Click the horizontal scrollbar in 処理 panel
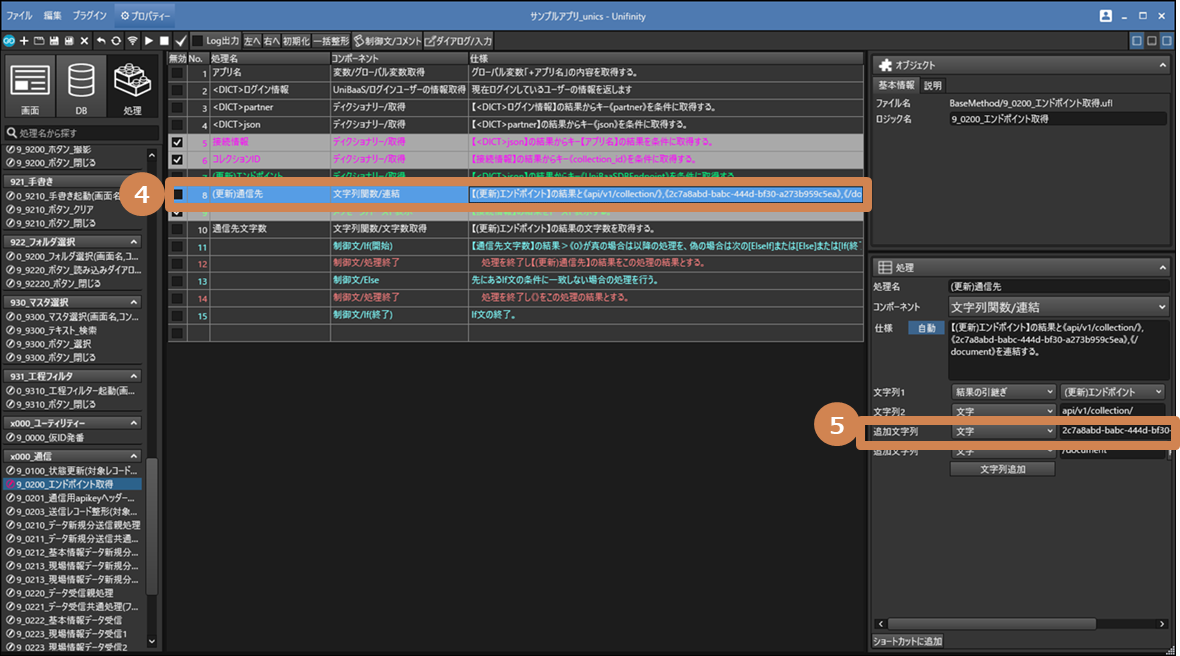 pyautogui.click(x=992, y=624)
